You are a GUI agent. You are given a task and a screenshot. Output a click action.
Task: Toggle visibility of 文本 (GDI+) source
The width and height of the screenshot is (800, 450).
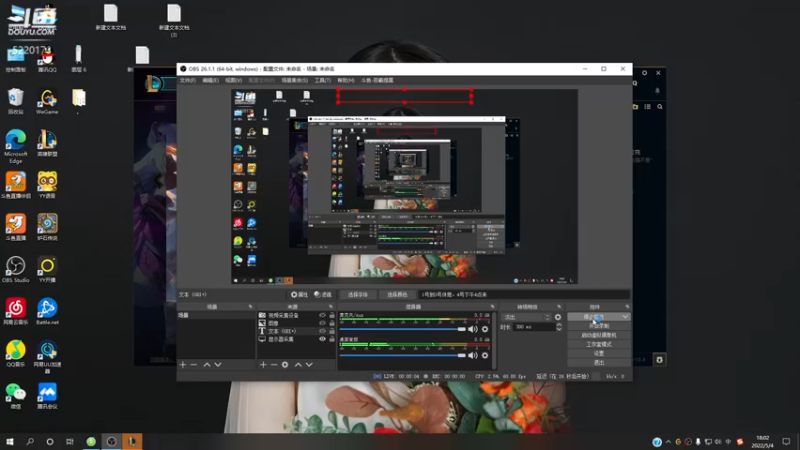tap(322, 331)
